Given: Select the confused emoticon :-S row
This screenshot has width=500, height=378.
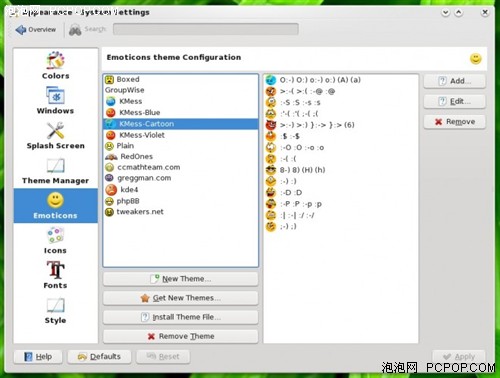Looking at the screenshot, I should (x=341, y=102).
